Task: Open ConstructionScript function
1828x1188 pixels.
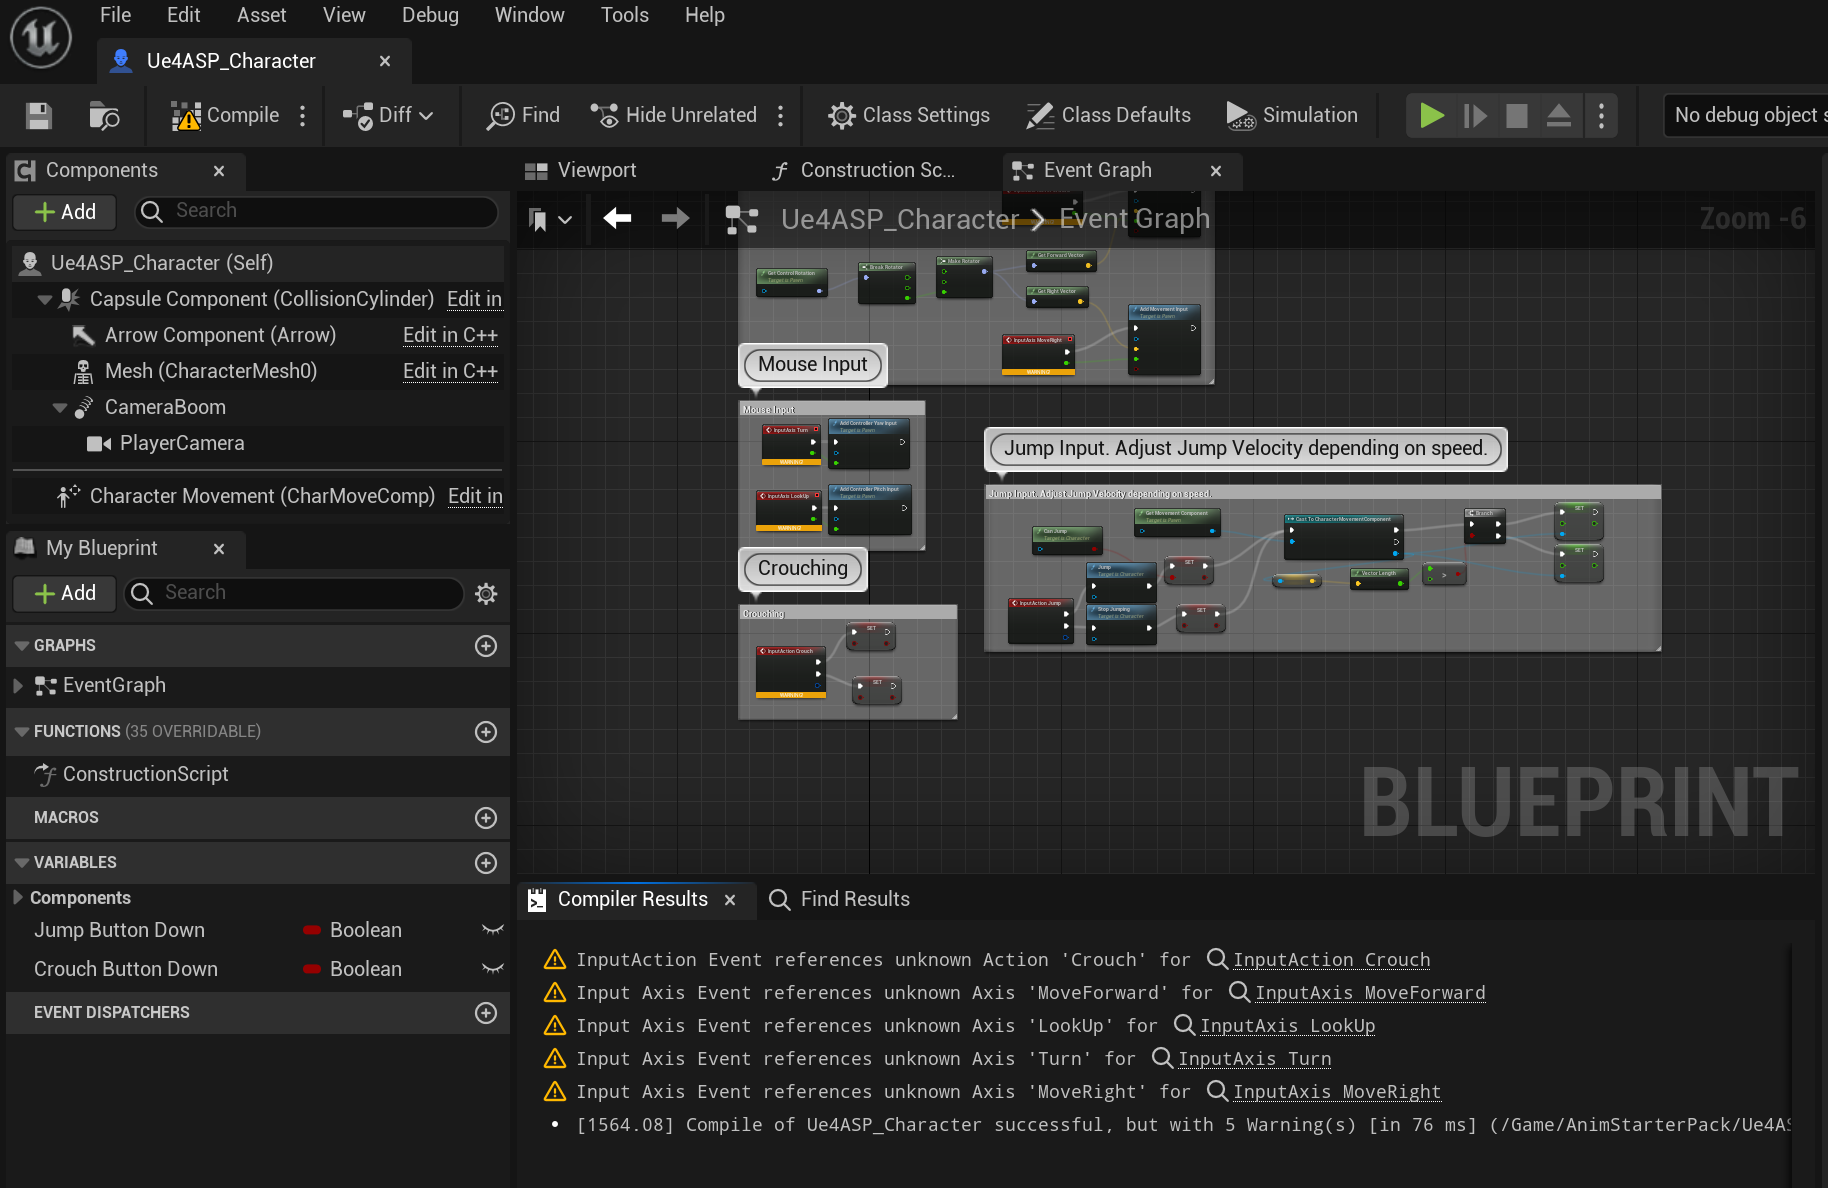Action: (145, 775)
